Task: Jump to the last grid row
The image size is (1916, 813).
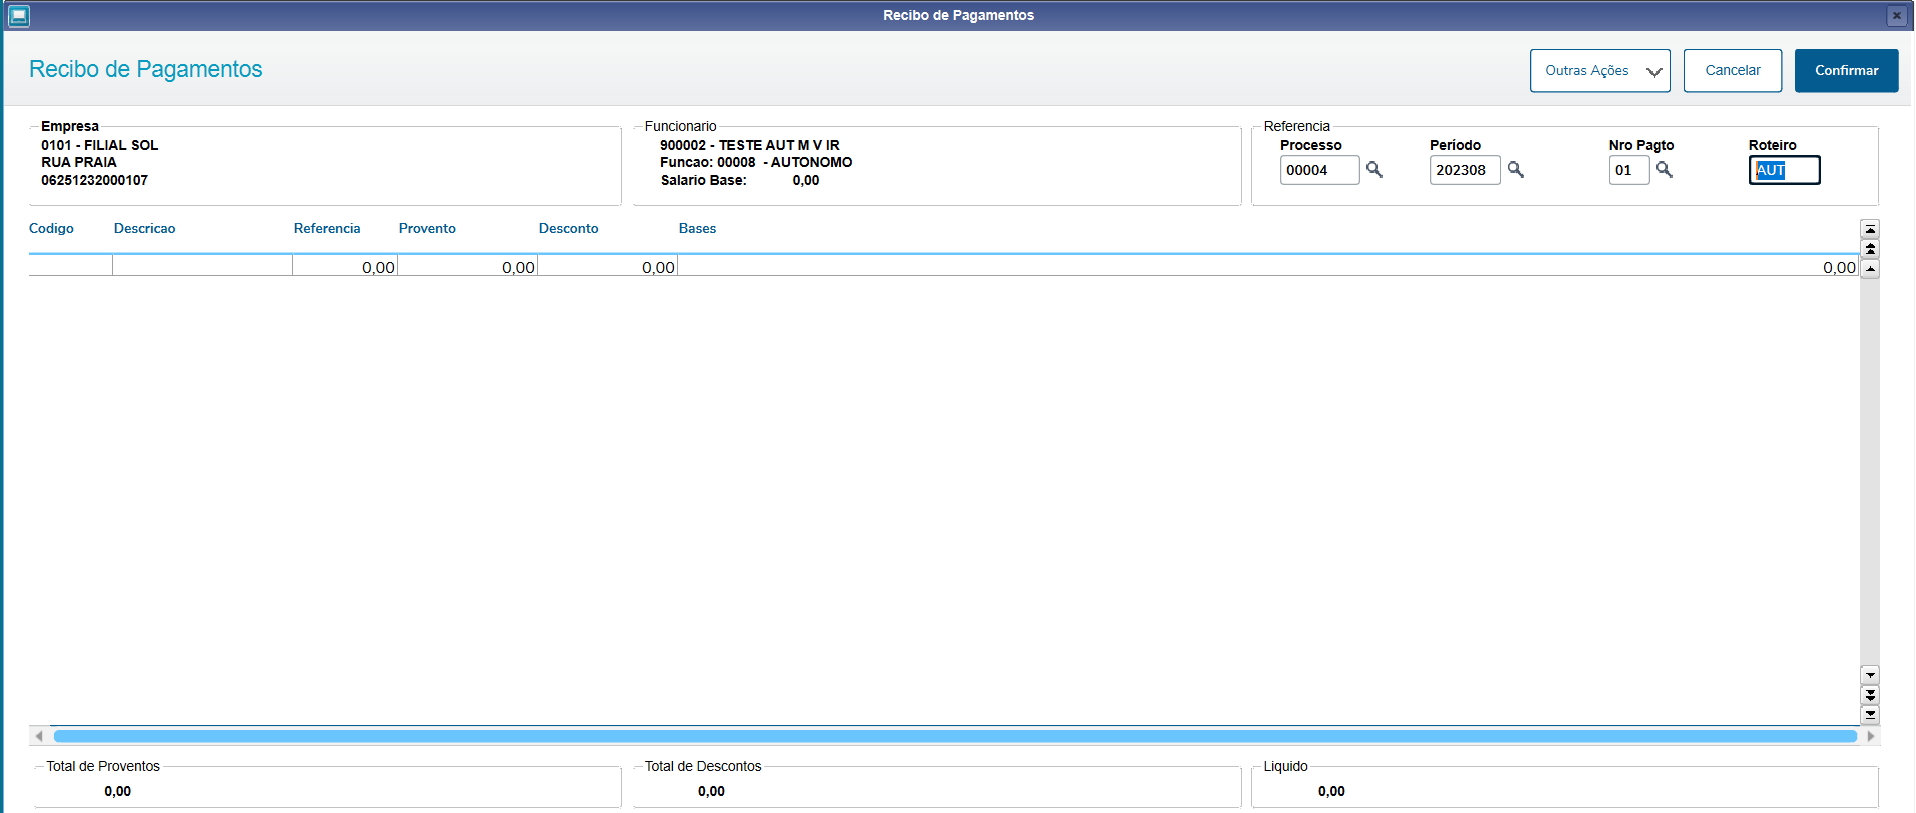Action: click(1870, 715)
